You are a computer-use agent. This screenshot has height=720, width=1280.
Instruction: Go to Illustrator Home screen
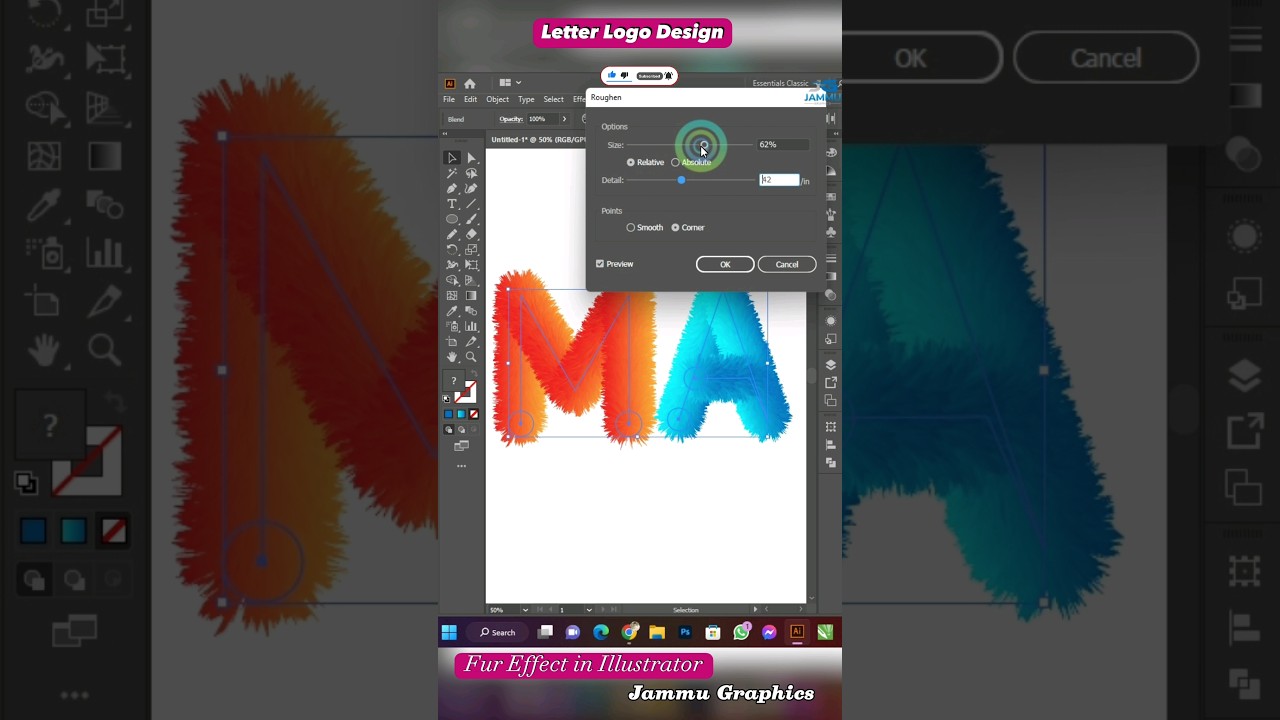(470, 83)
